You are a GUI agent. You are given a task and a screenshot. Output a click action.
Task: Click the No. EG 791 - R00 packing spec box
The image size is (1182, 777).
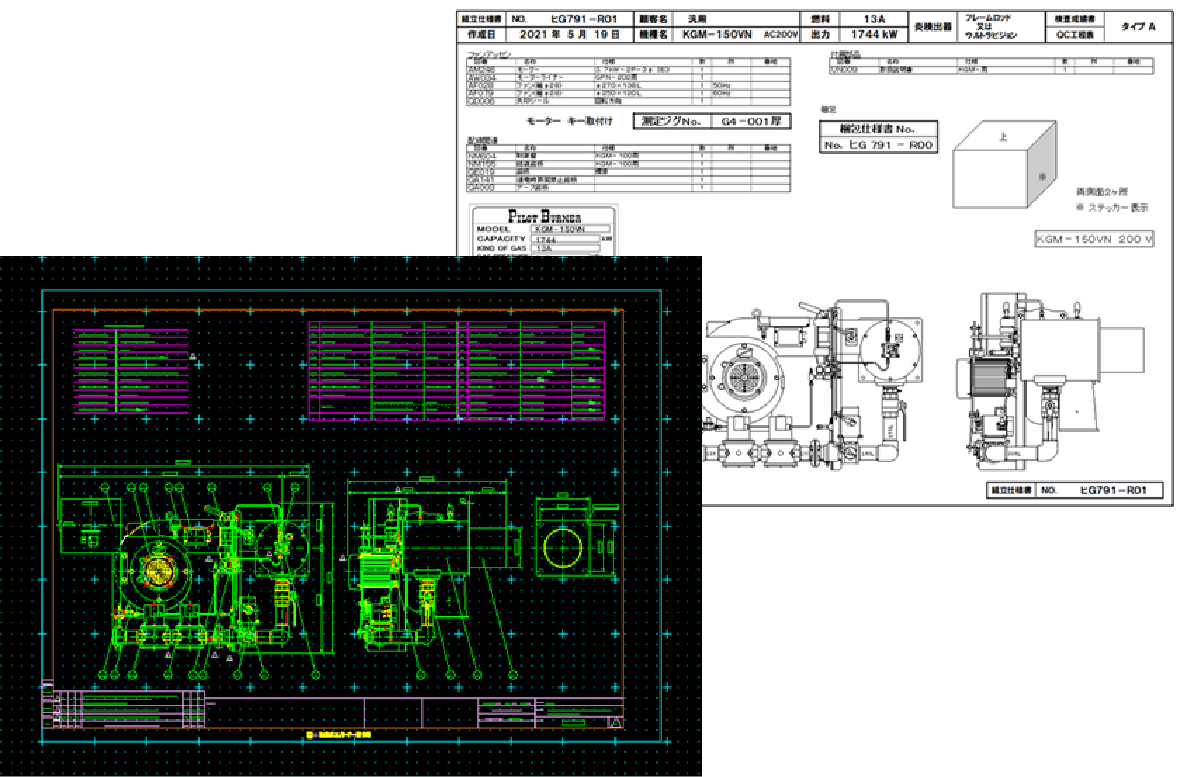(878, 145)
